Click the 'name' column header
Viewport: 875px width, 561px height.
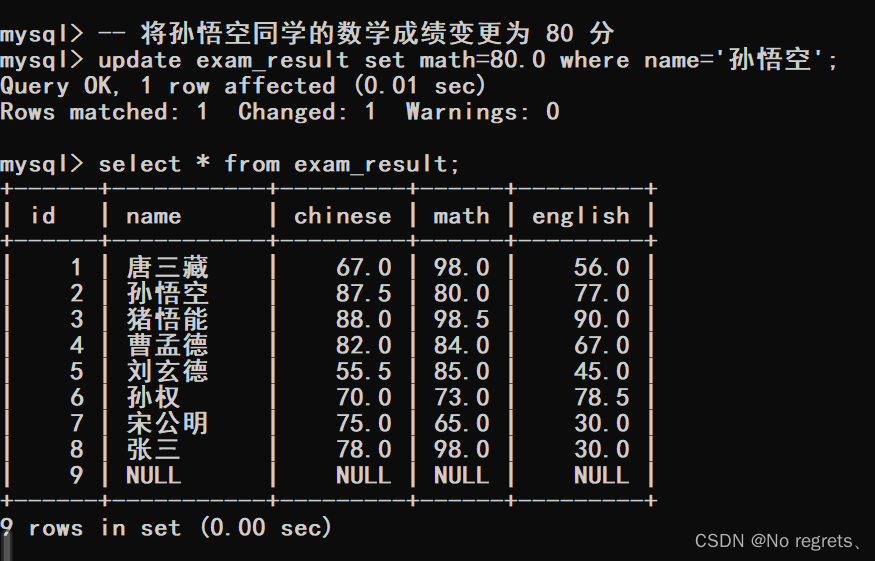click(x=154, y=217)
